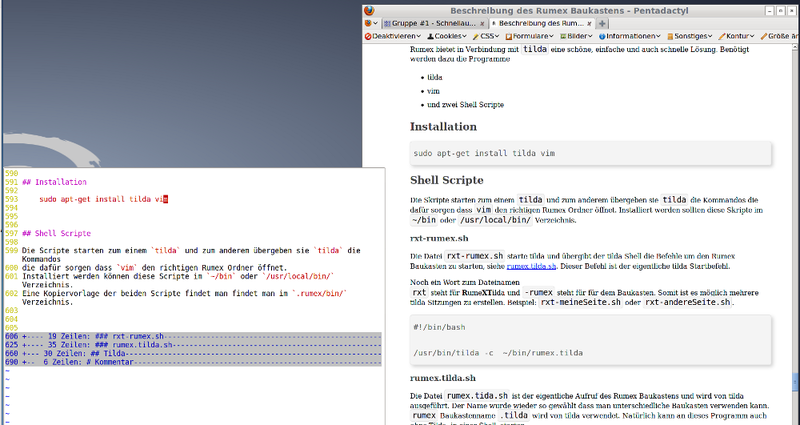Open the vim fold '35 Zeilen: ### rumex.tilda.sh'

tap(193, 345)
